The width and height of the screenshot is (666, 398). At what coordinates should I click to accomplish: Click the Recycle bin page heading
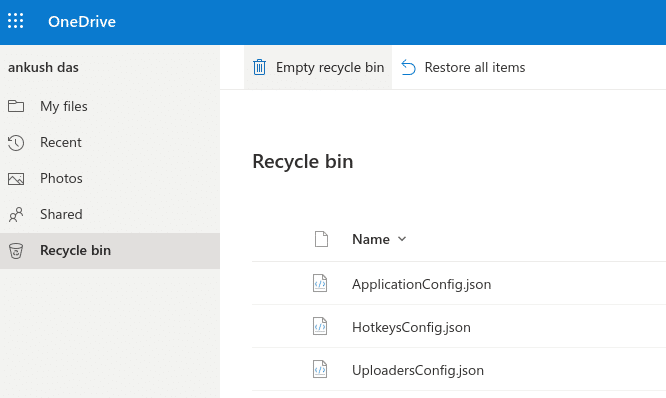(x=303, y=161)
